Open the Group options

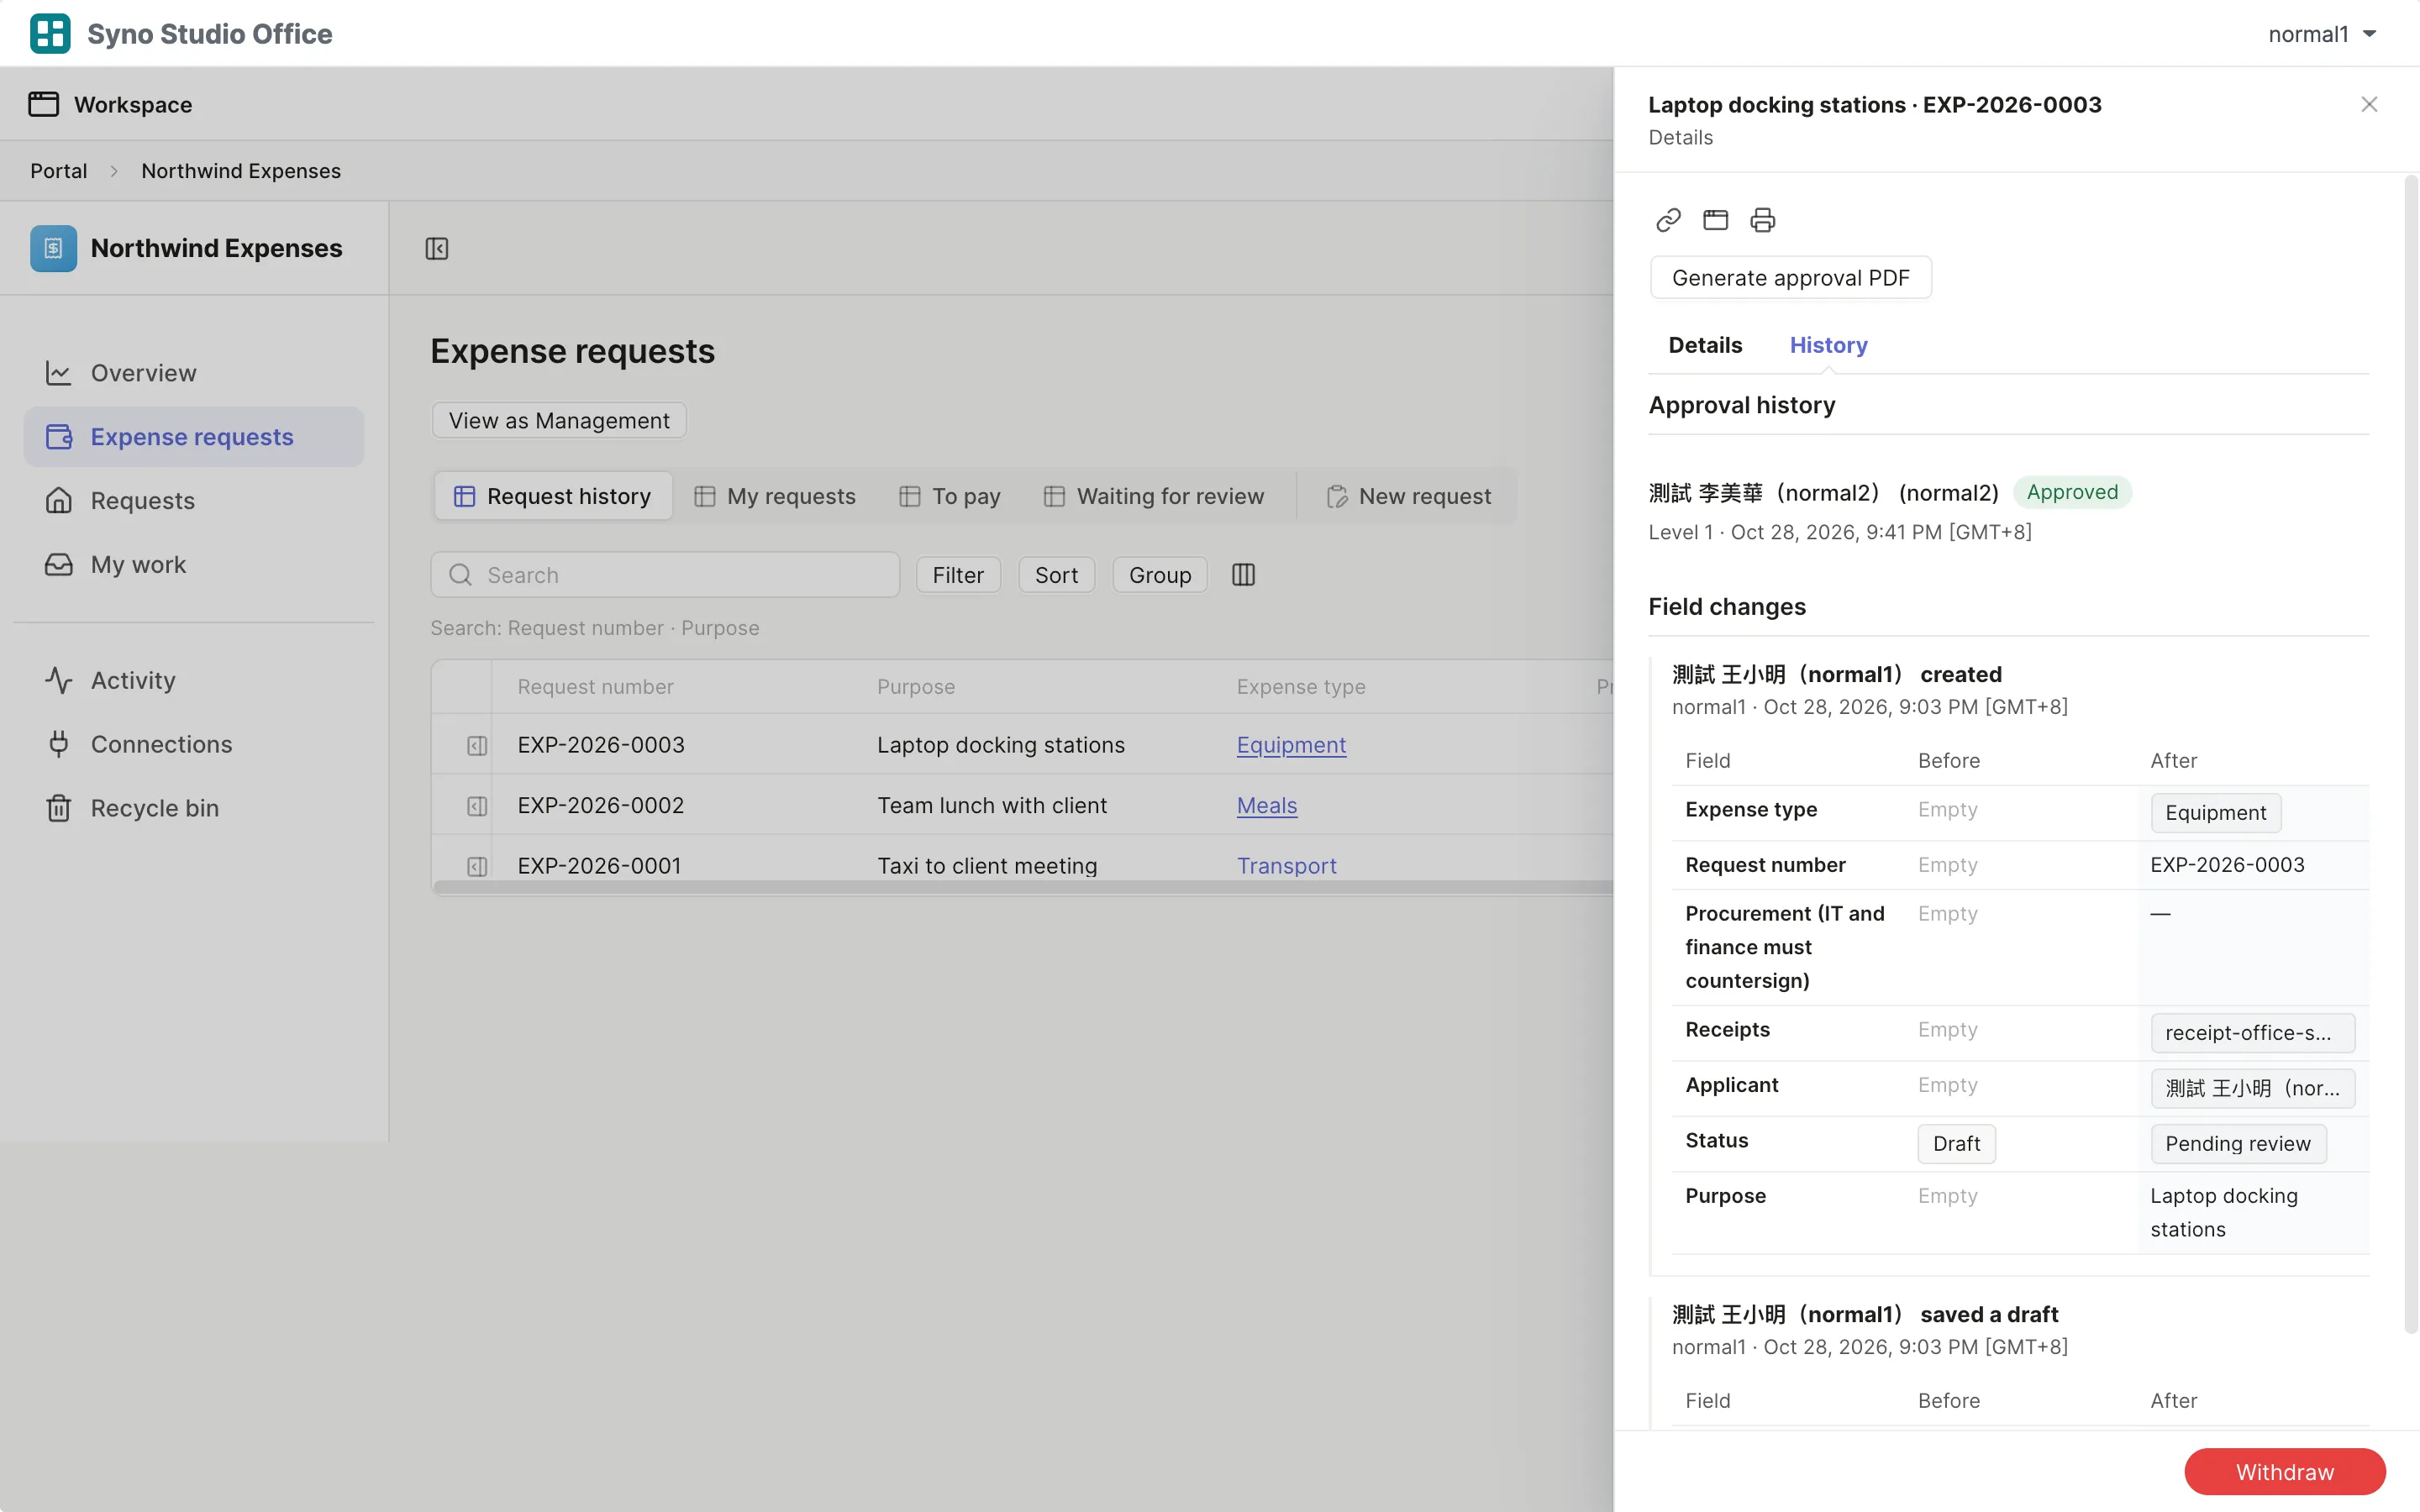pyautogui.click(x=1160, y=575)
